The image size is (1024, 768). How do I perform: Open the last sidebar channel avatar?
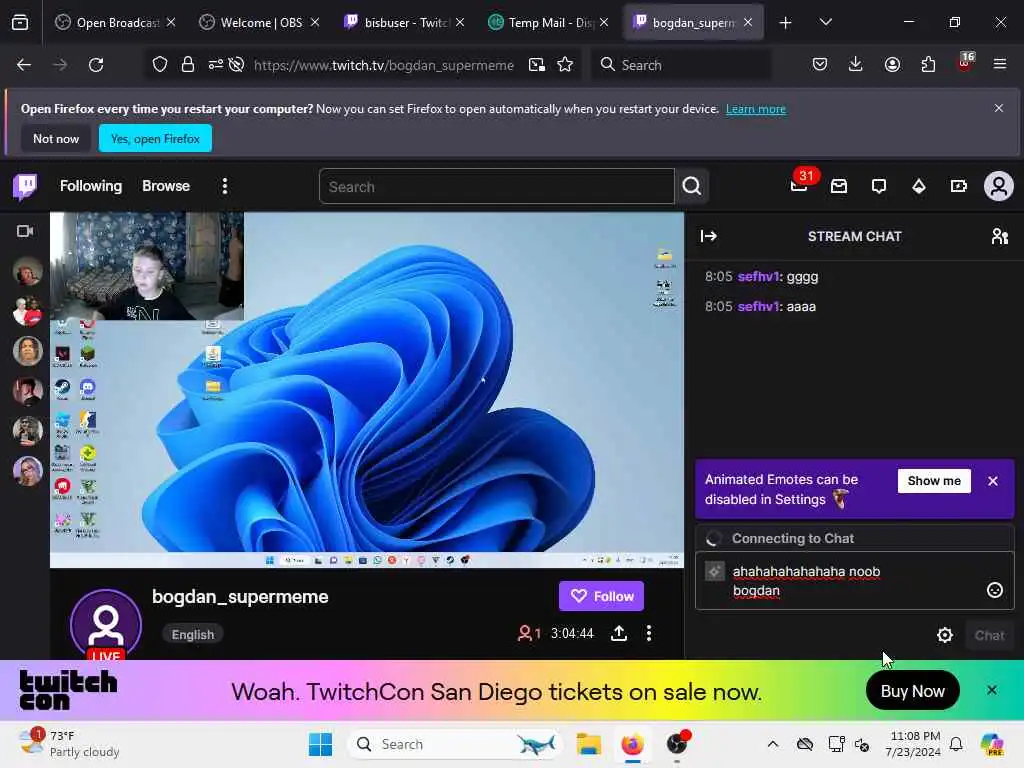[x=27, y=471]
